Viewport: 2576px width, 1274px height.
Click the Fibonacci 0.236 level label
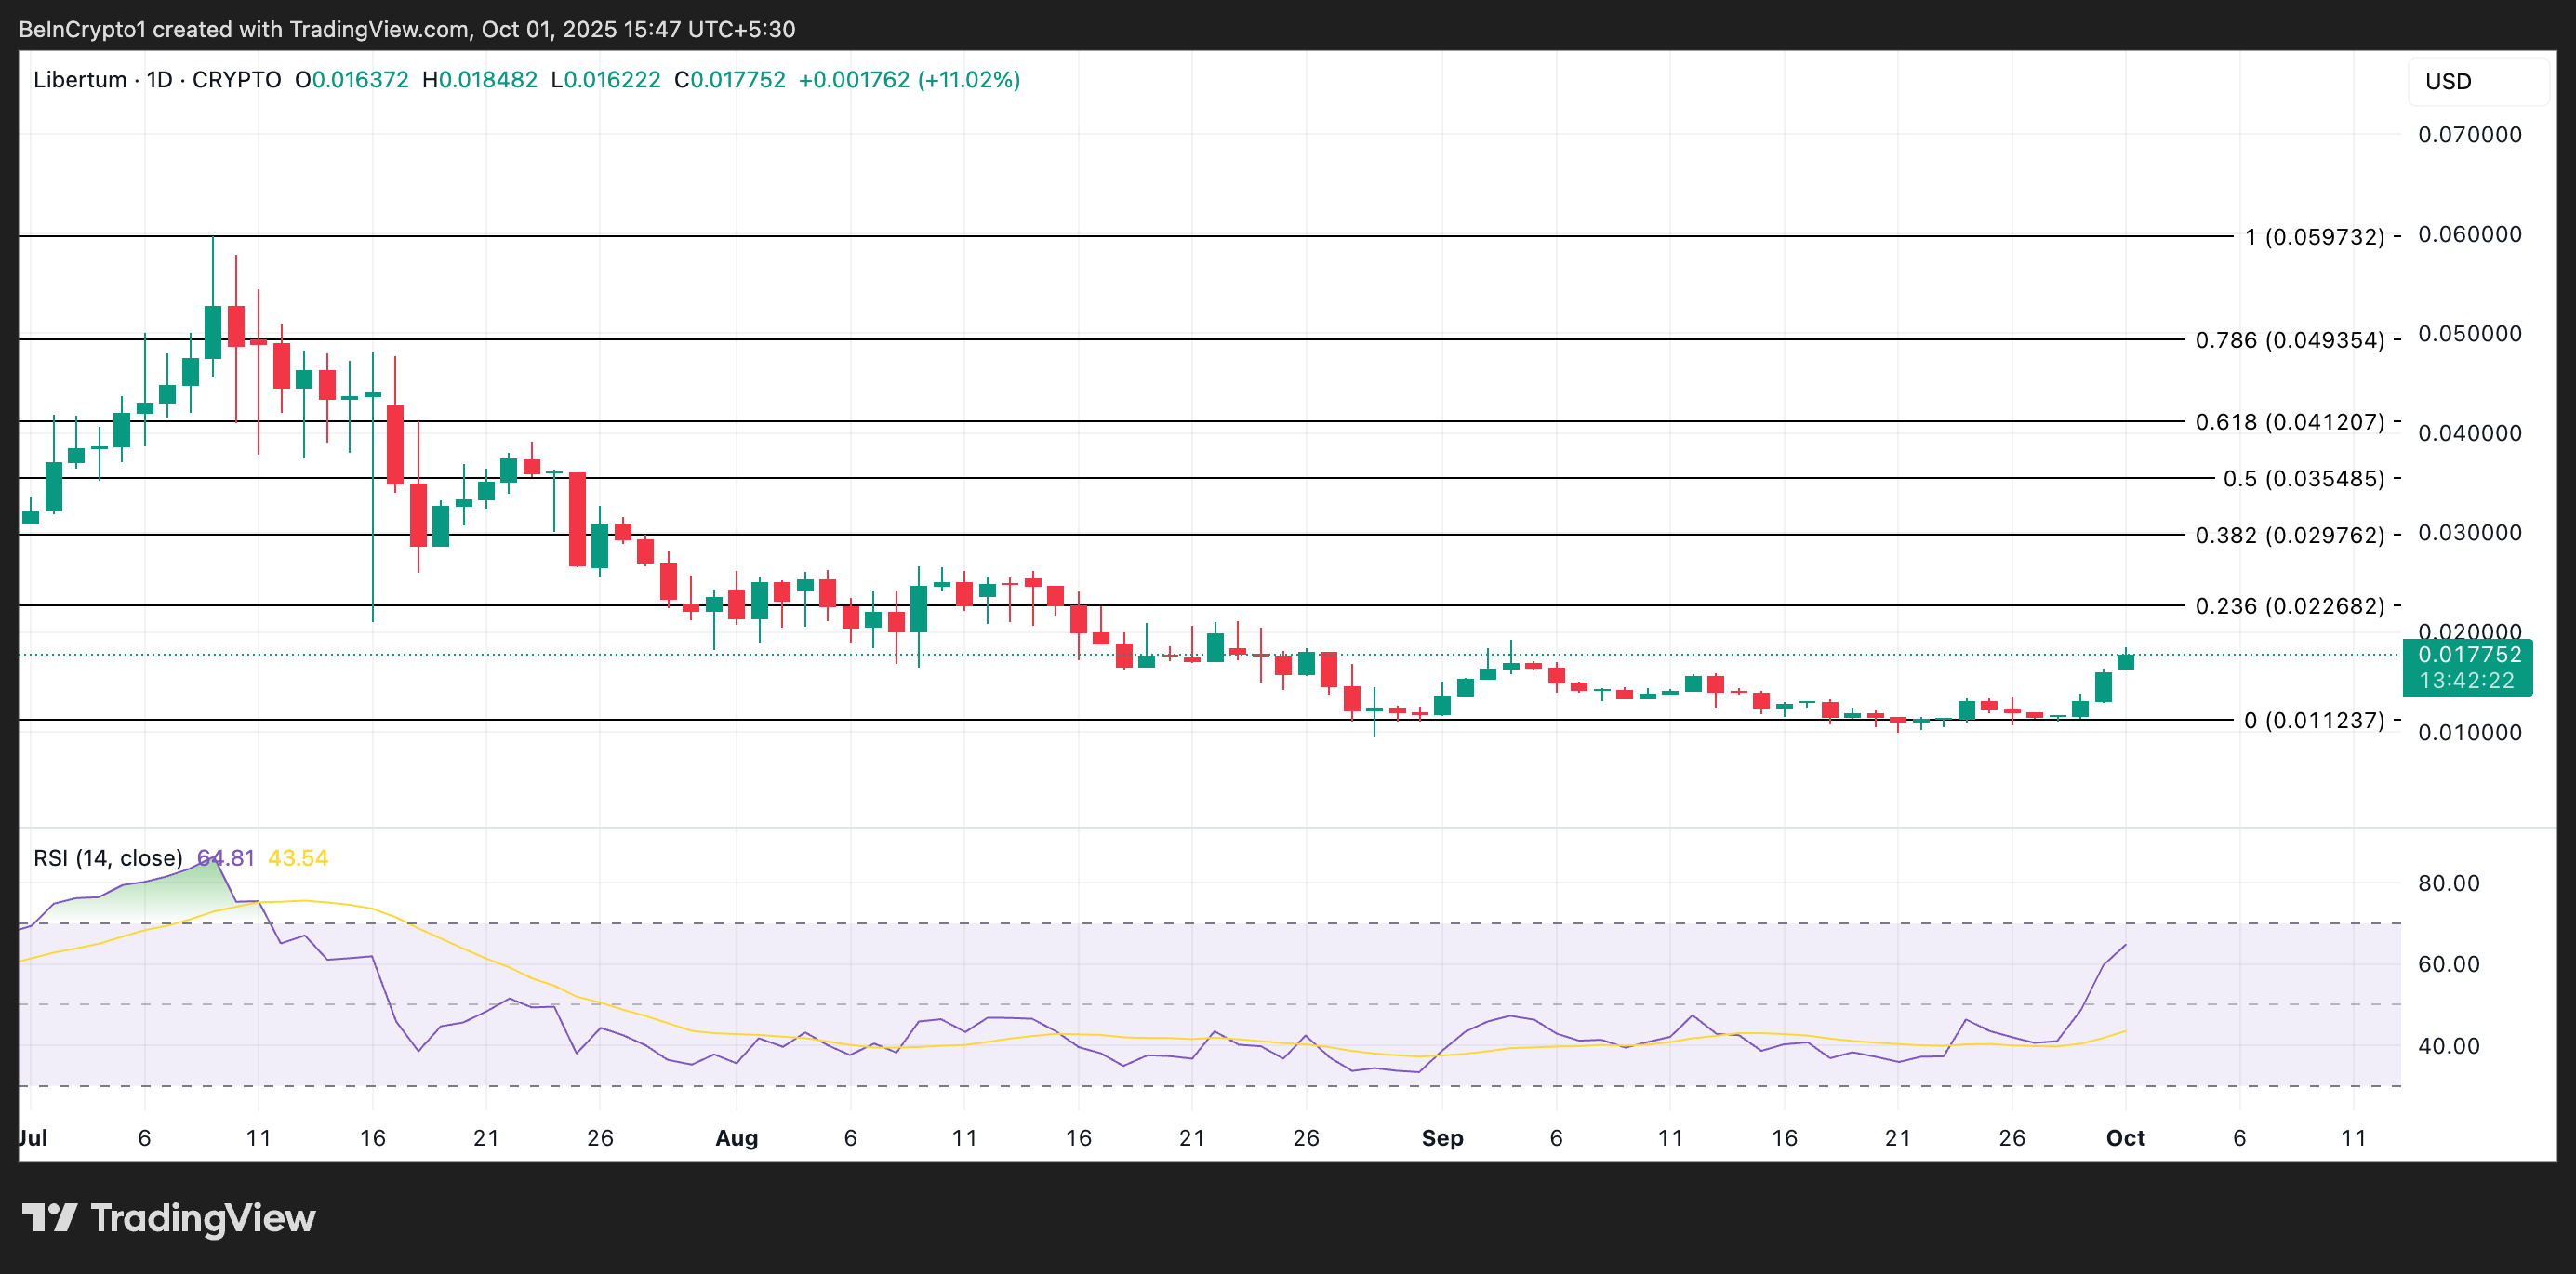2294,605
